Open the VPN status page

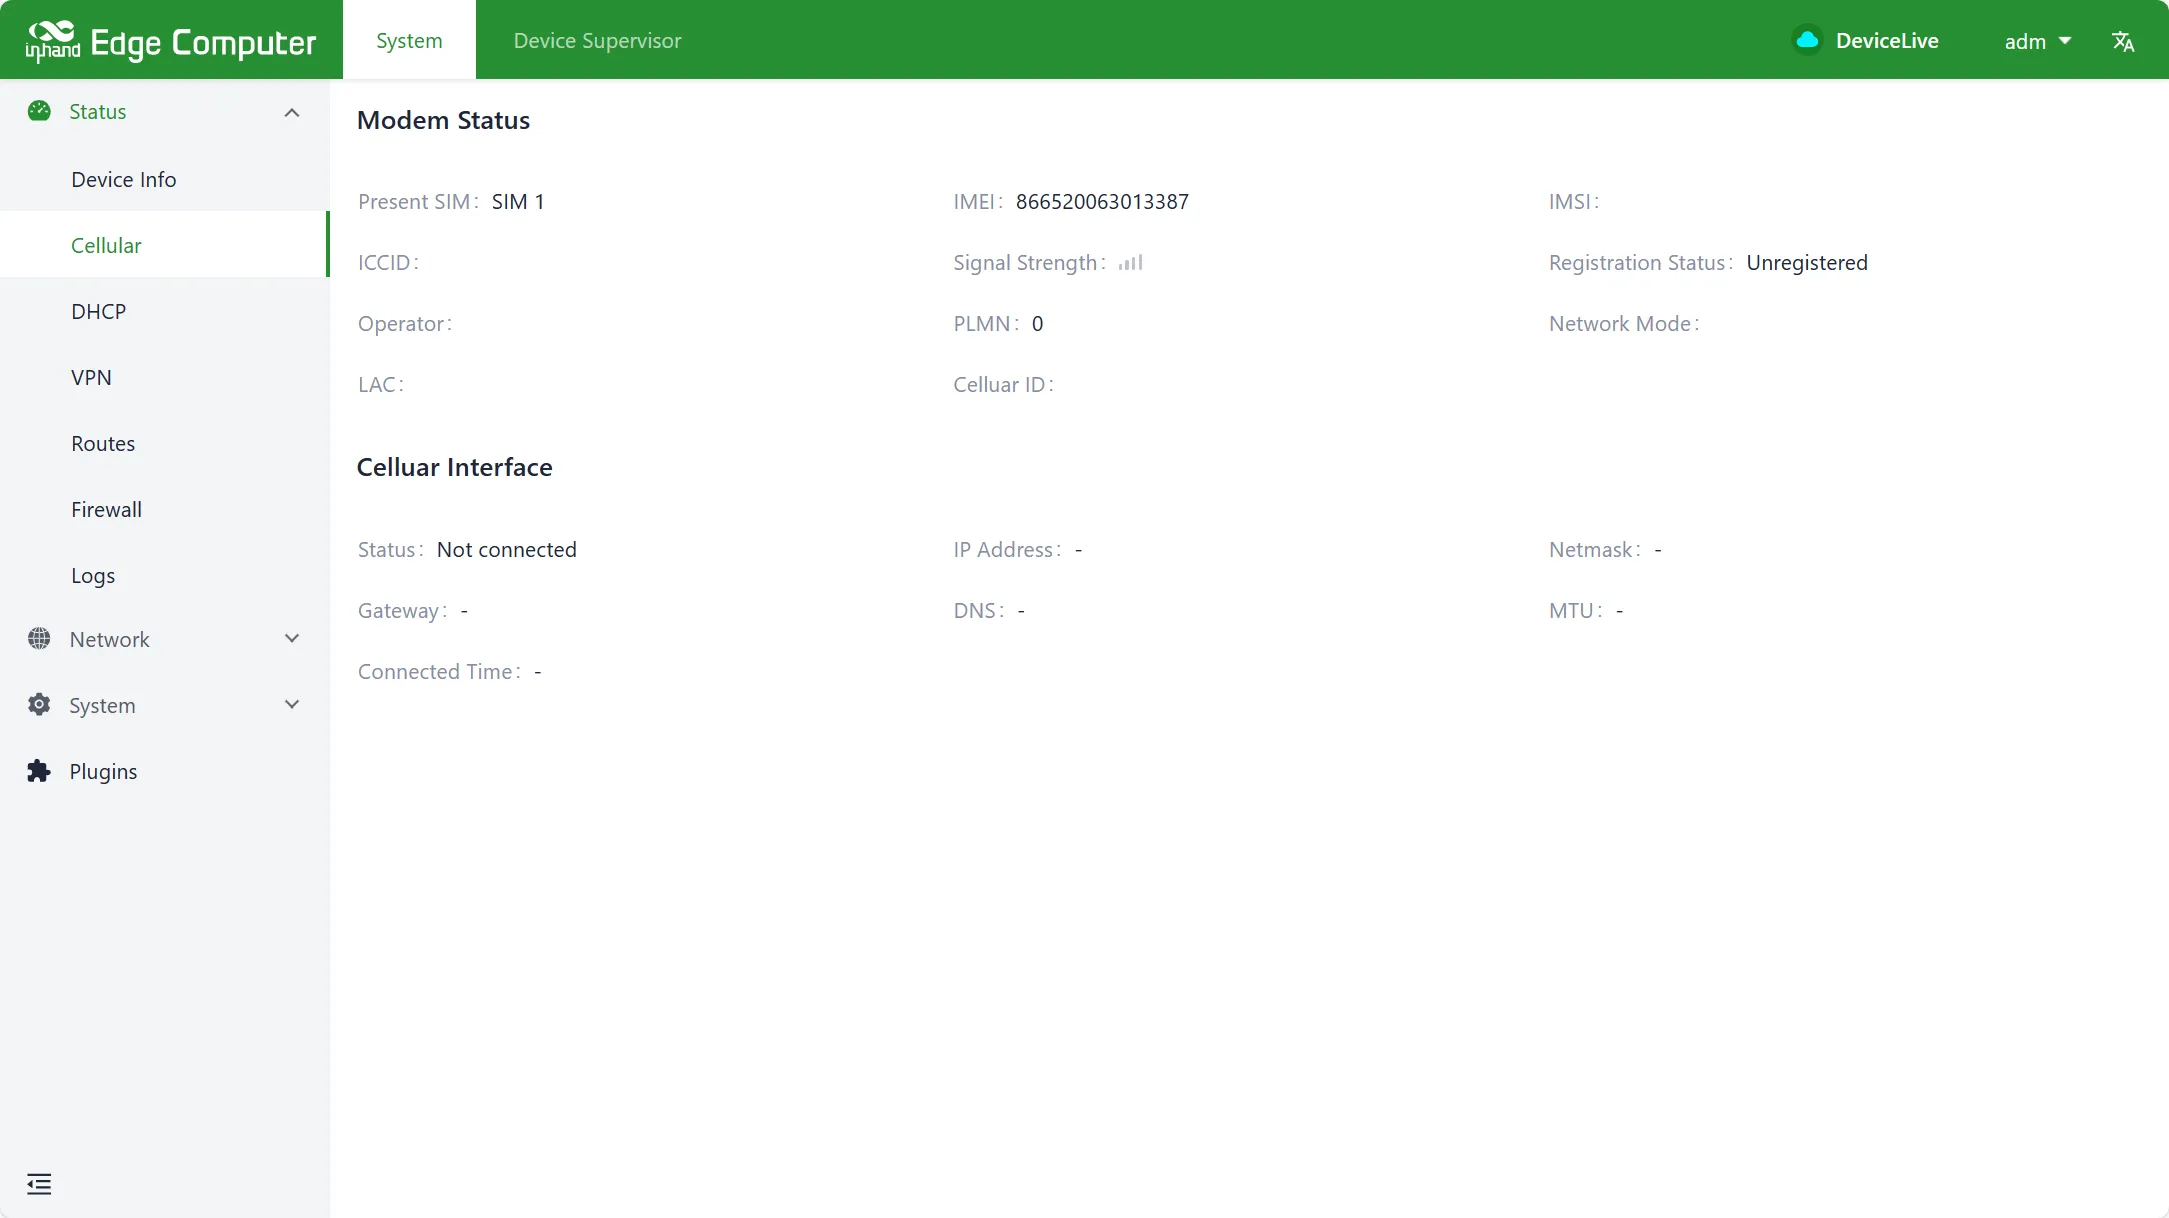click(x=164, y=377)
